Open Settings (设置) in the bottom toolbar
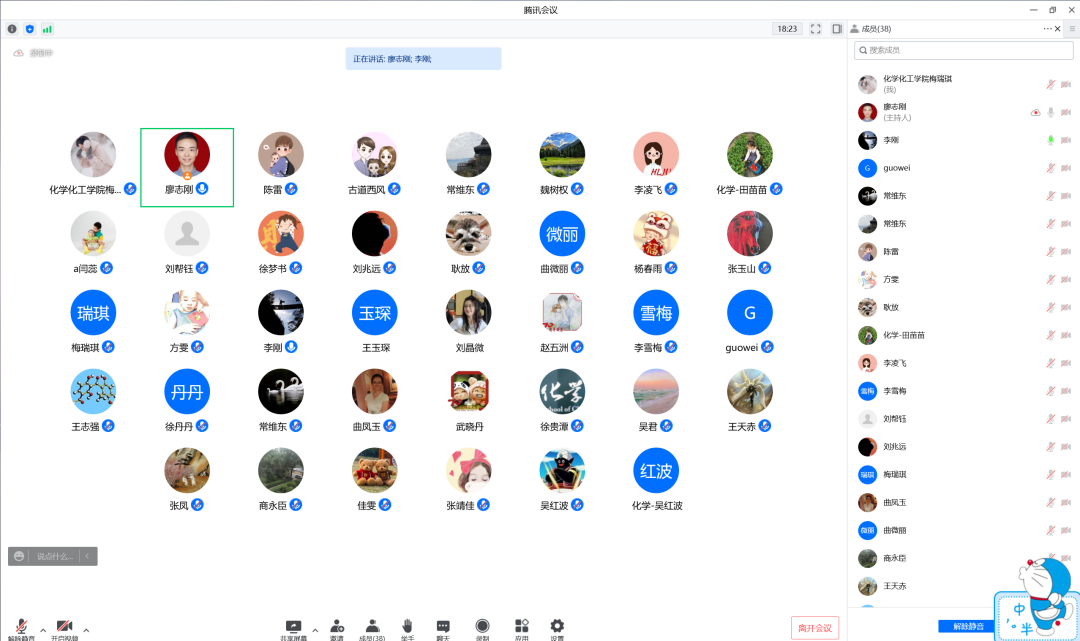The height and width of the screenshot is (641, 1080). (x=557, y=627)
